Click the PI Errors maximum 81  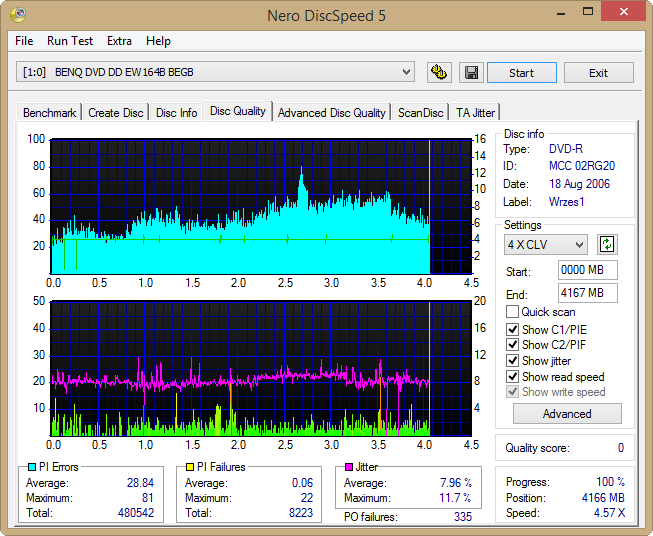[148, 498]
